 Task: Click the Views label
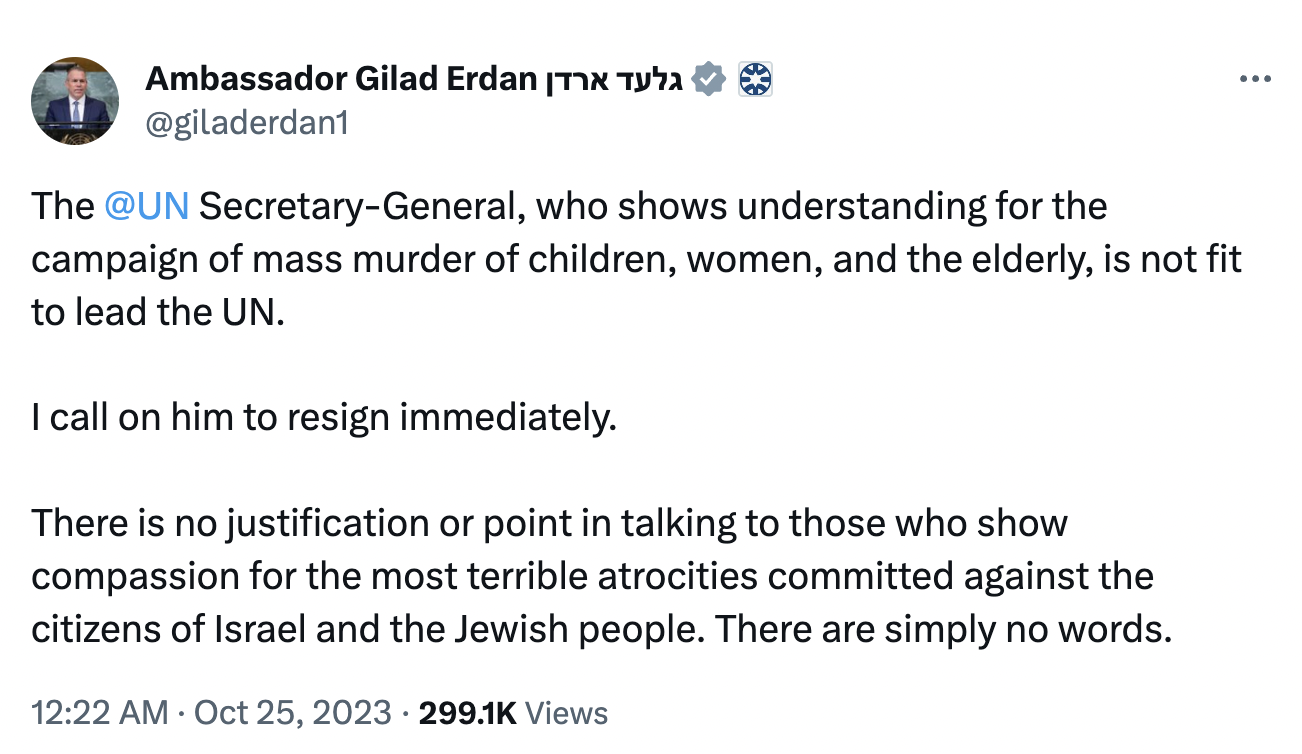(x=566, y=713)
